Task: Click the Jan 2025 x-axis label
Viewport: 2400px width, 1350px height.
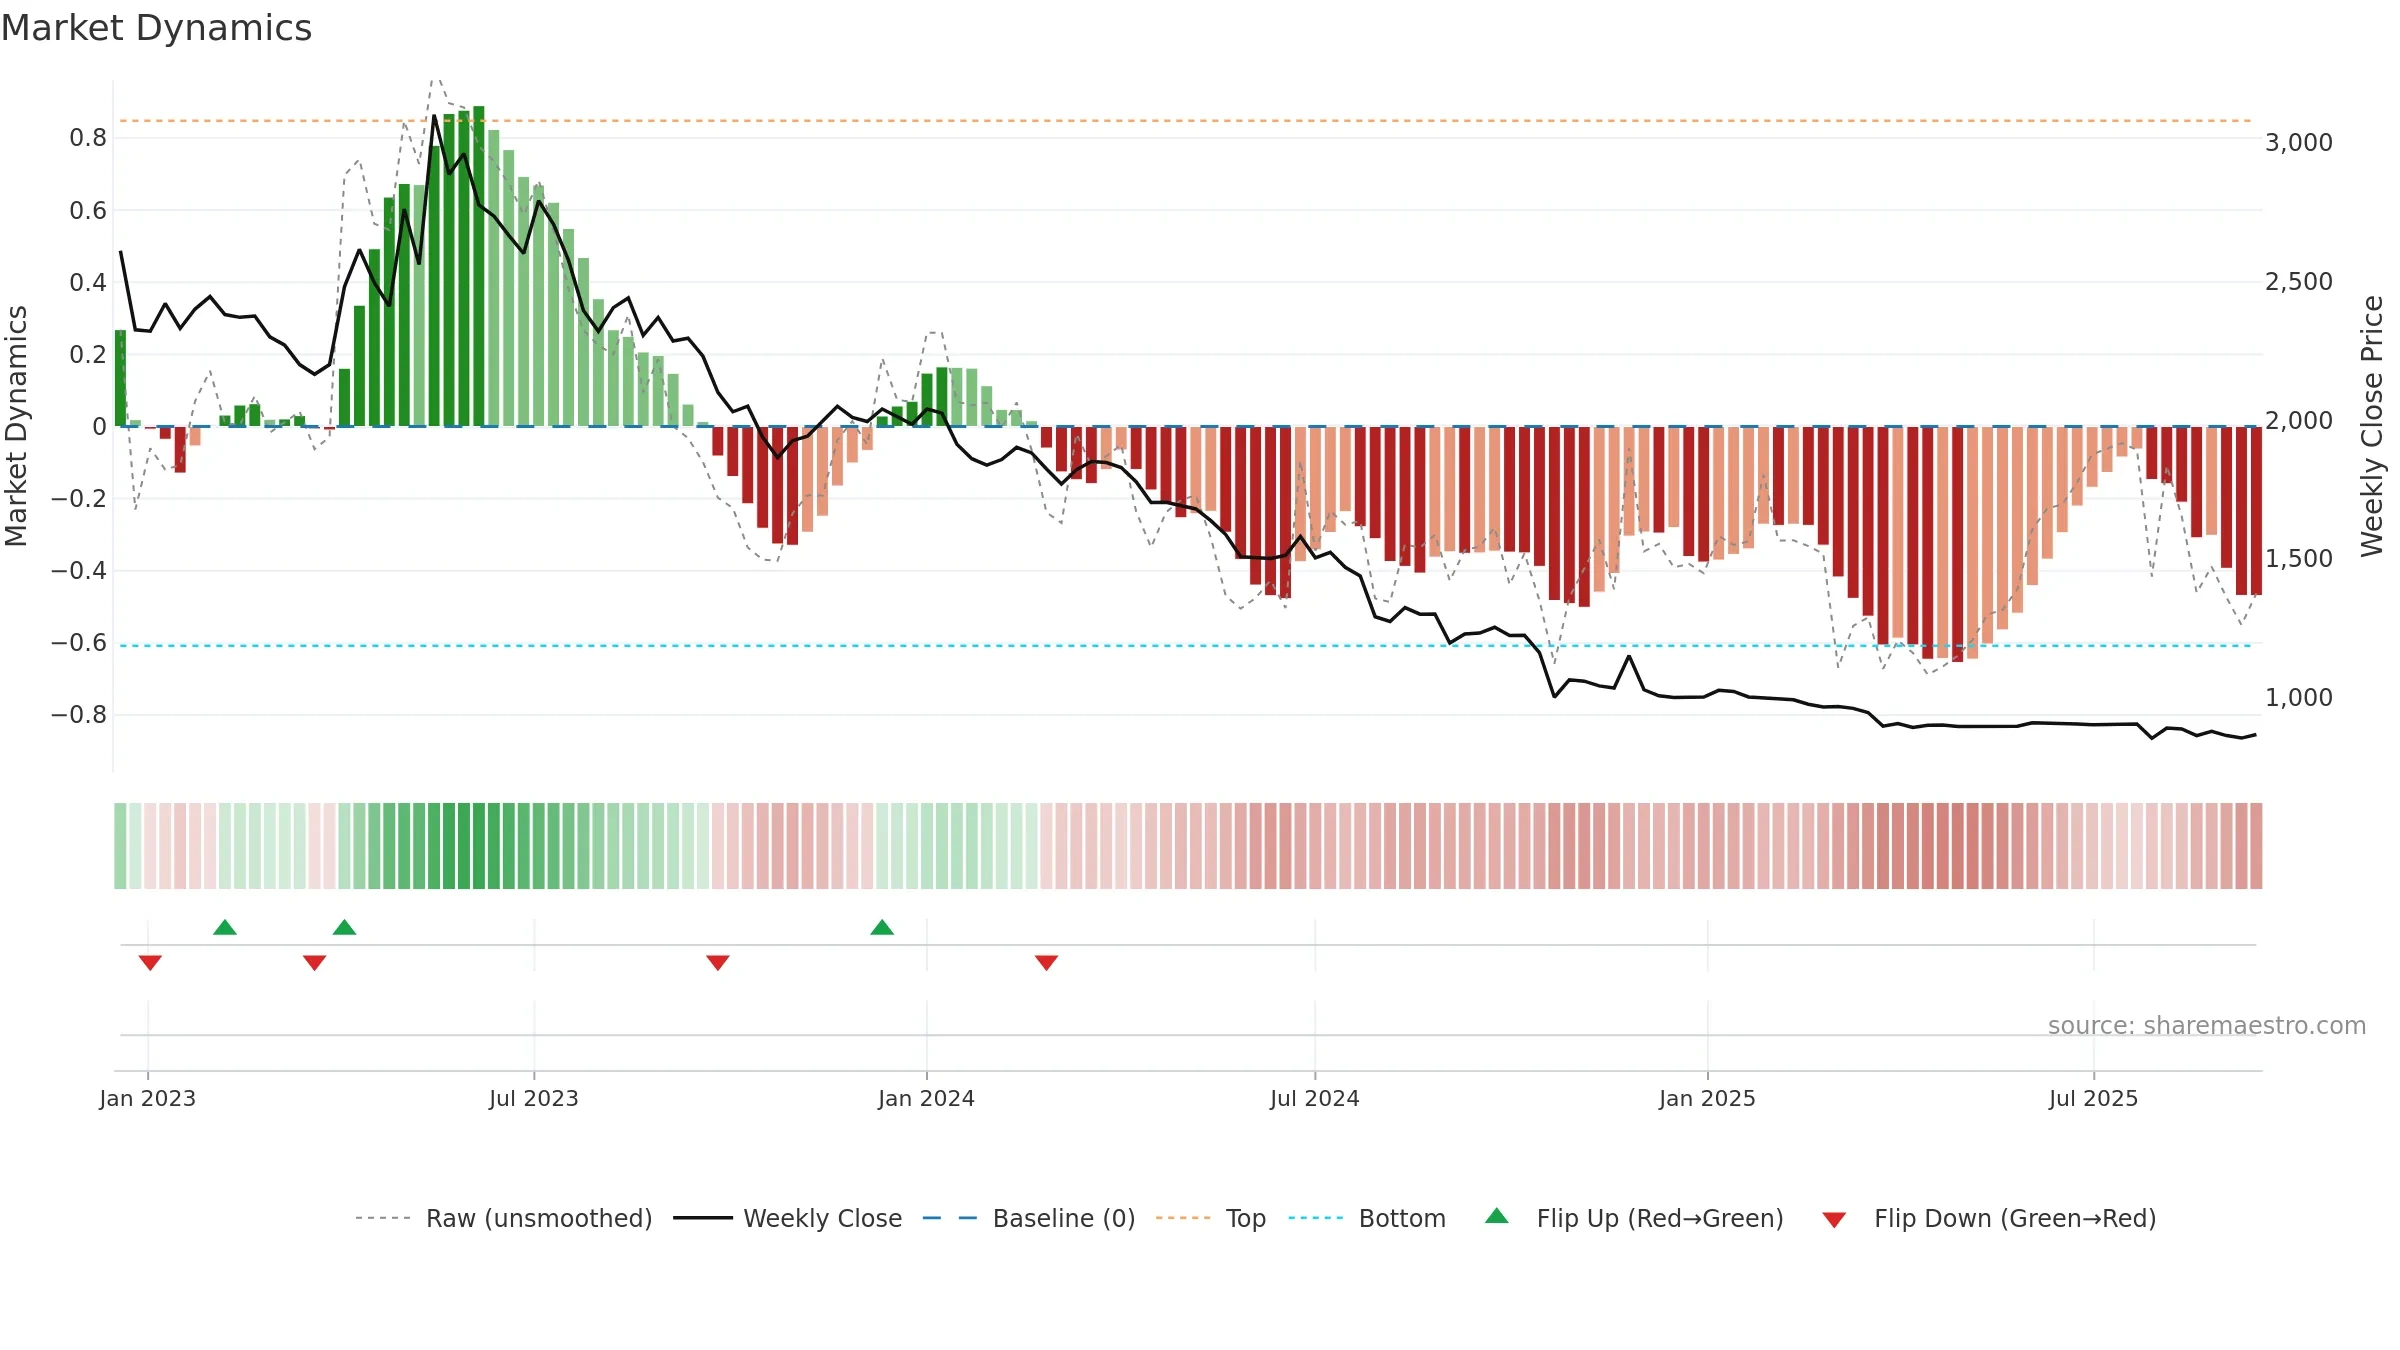Action: click(1708, 1098)
